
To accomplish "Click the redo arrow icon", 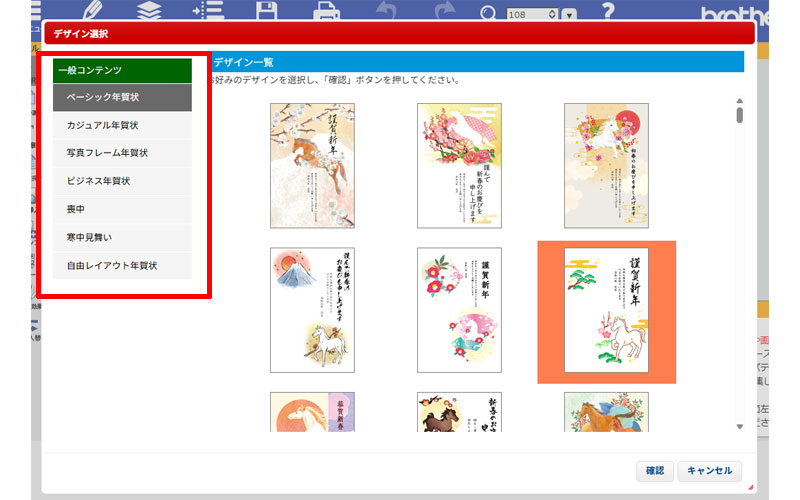I will [x=441, y=12].
